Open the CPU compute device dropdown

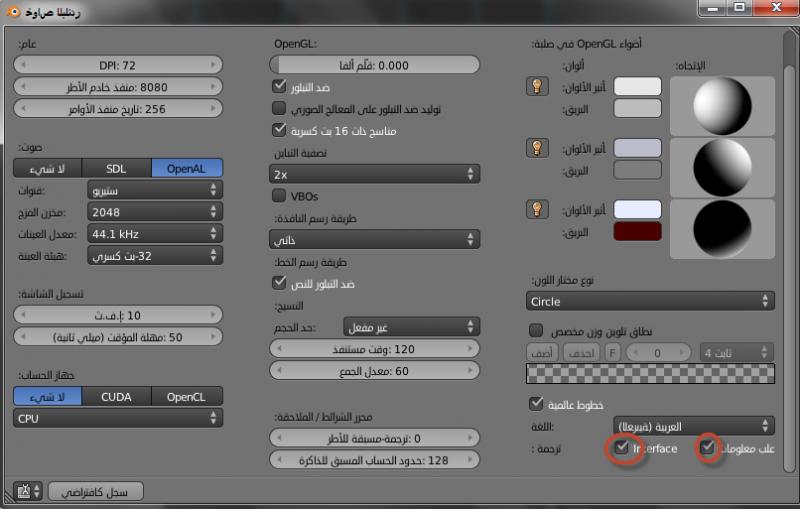tap(118, 418)
